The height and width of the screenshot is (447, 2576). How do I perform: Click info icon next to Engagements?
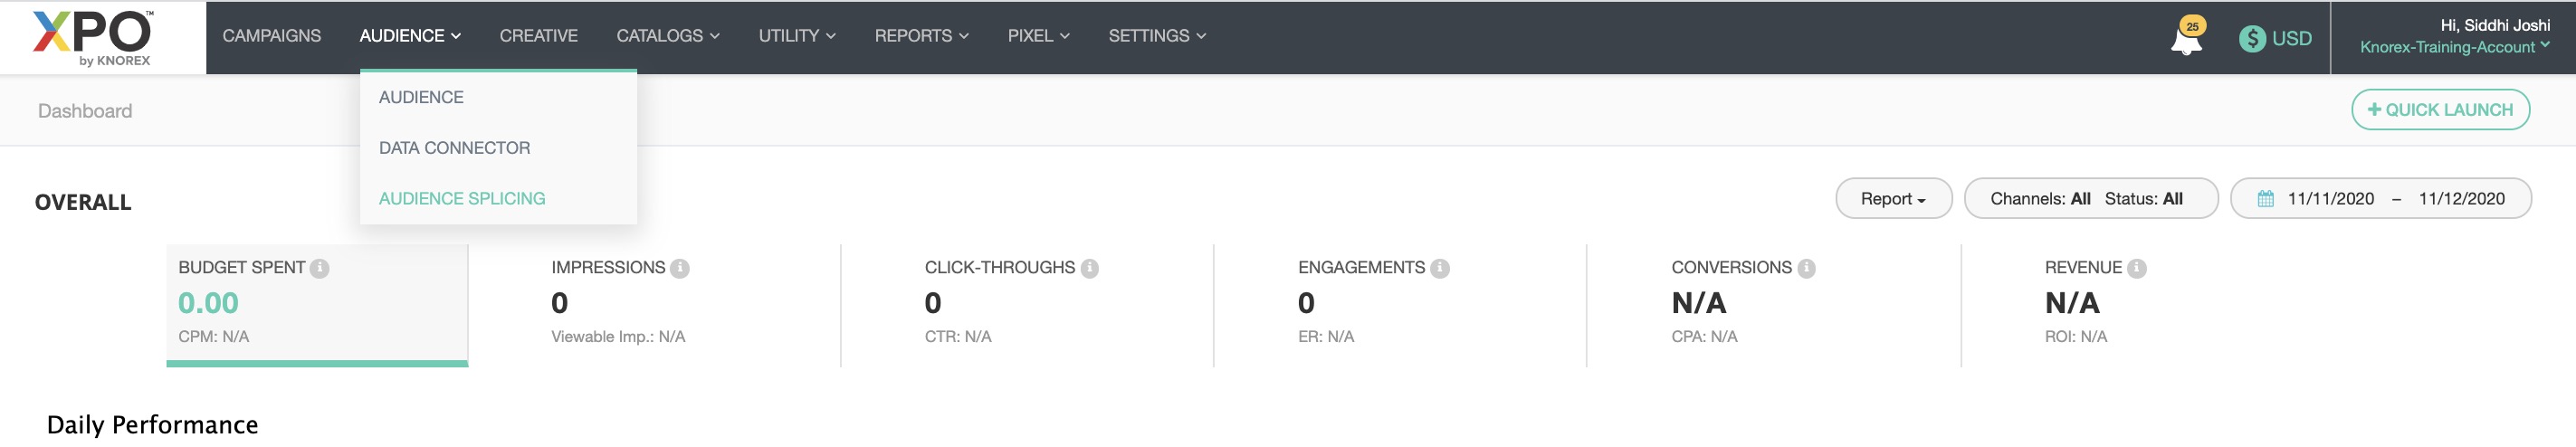coord(1440,268)
